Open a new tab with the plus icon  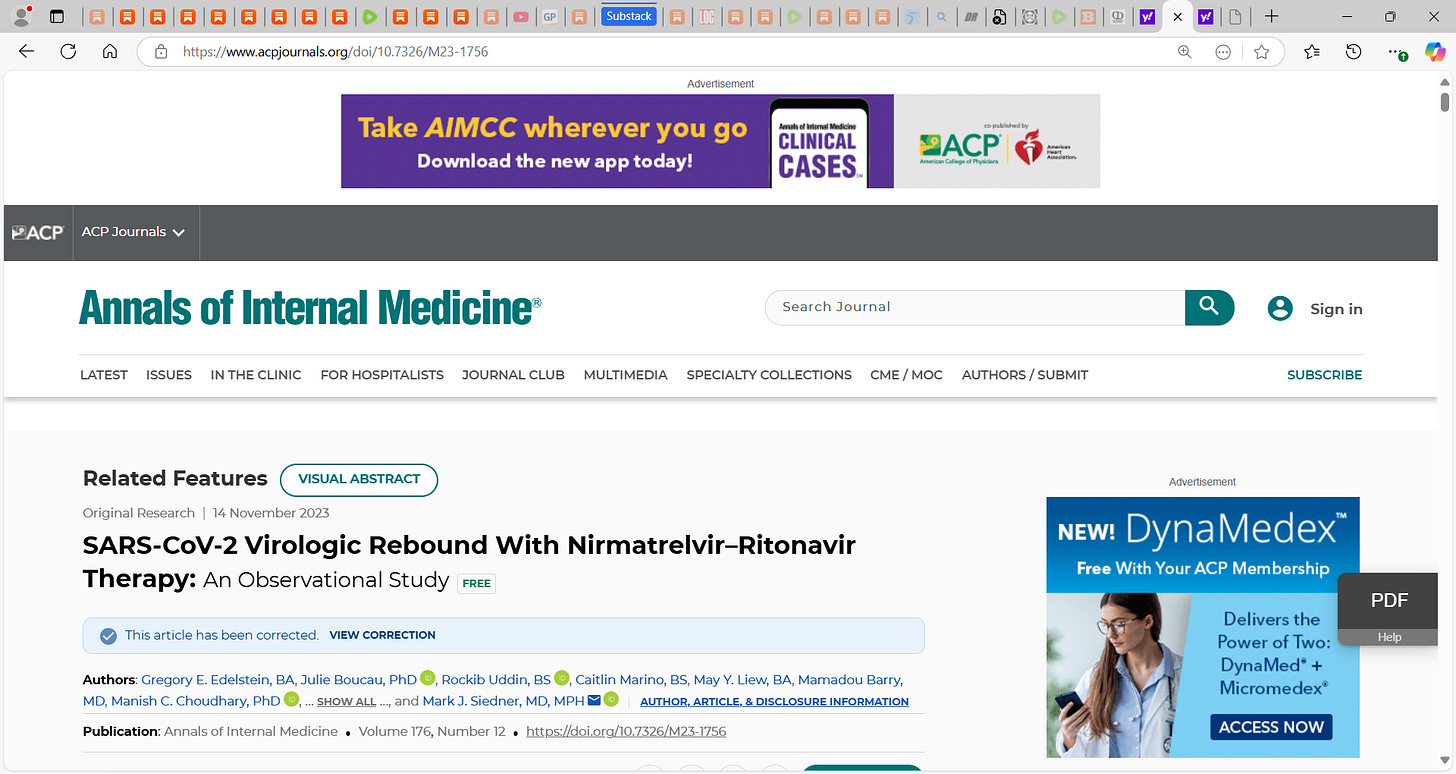(x=1271, y=16)
